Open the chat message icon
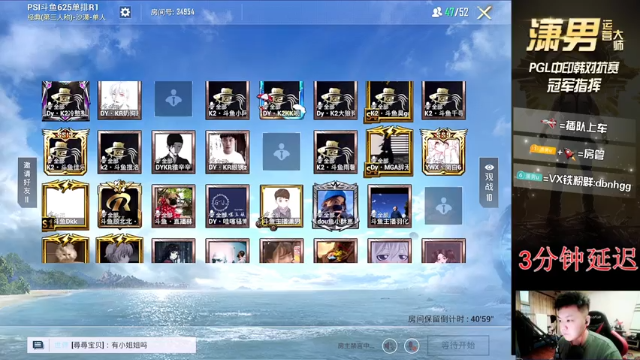 click(x=38, y=345)
